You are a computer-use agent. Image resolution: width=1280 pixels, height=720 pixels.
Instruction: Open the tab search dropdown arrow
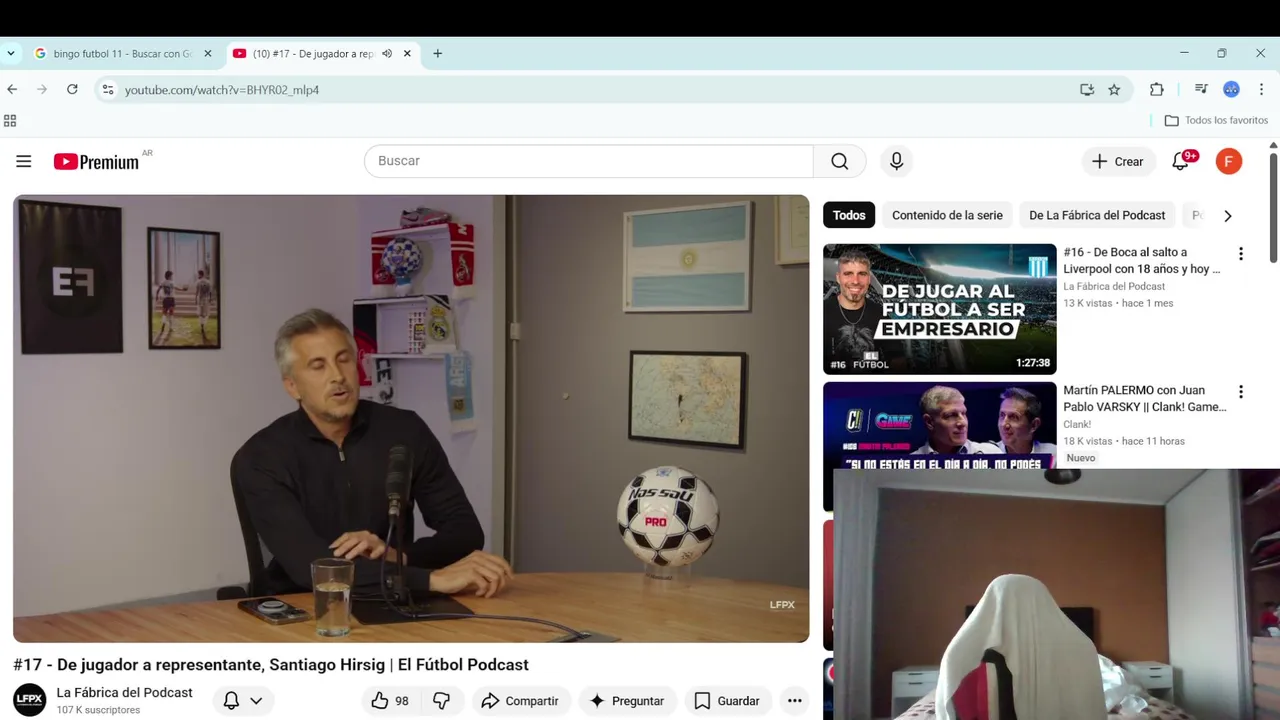tap(11, 54)
